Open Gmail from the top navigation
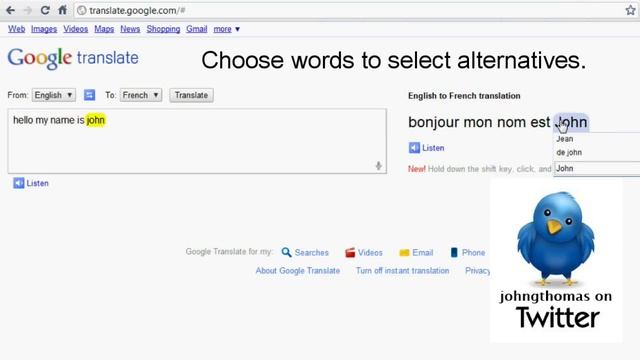 (x=197, y=29)
